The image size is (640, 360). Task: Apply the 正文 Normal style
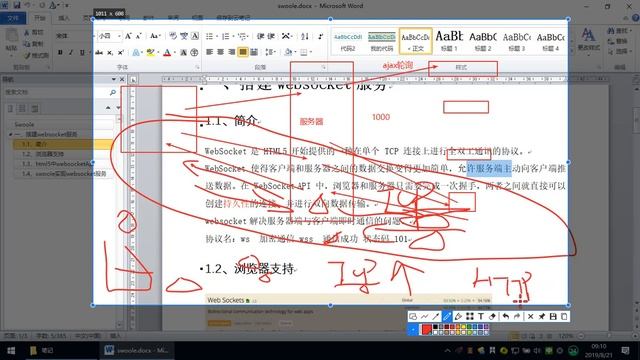click(x=416, y=41)
